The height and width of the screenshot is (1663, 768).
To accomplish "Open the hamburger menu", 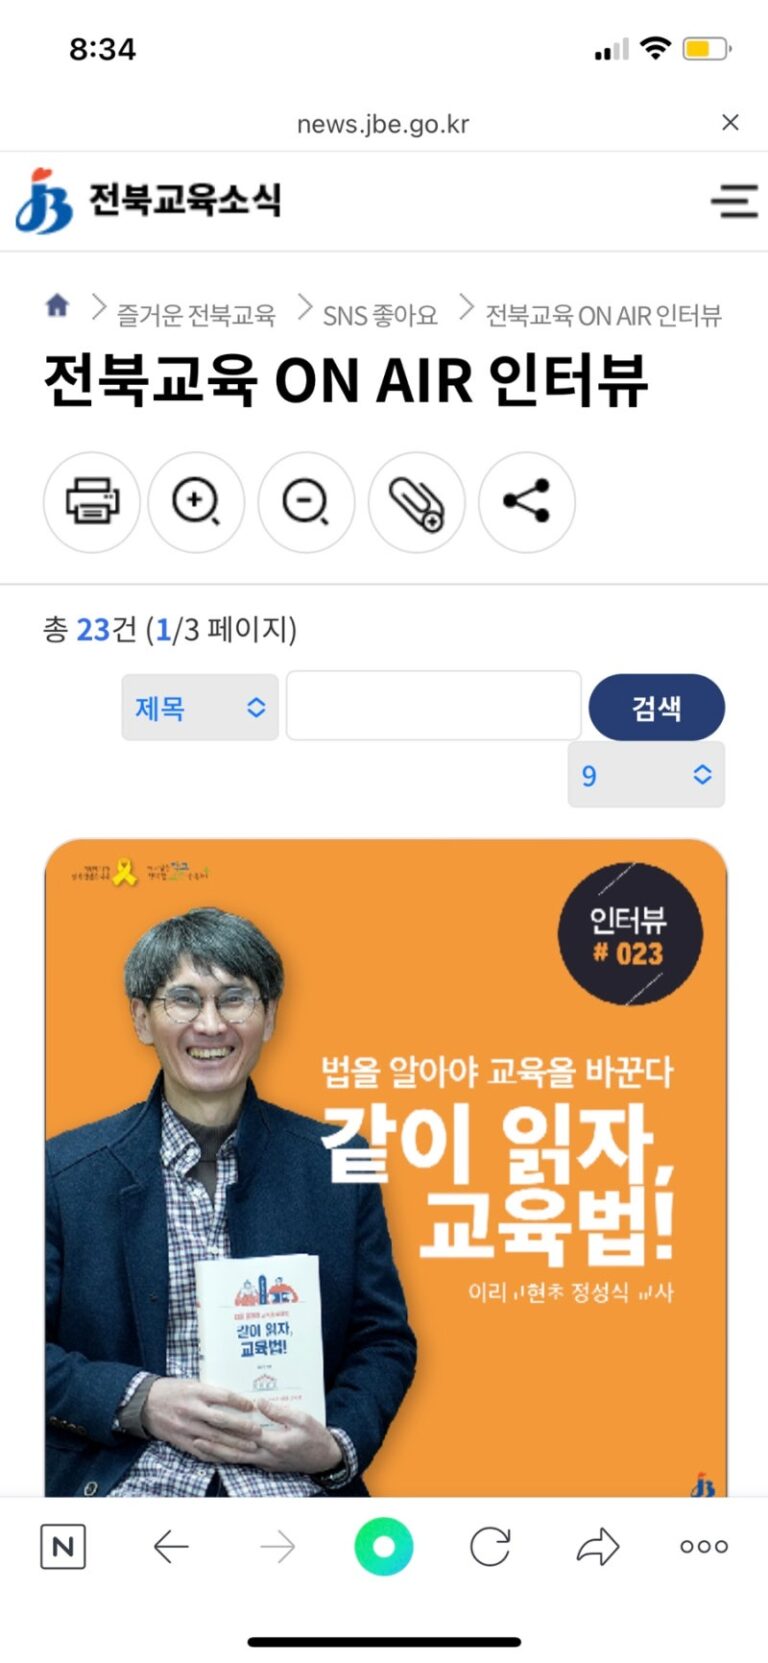I will pos(734,201).
